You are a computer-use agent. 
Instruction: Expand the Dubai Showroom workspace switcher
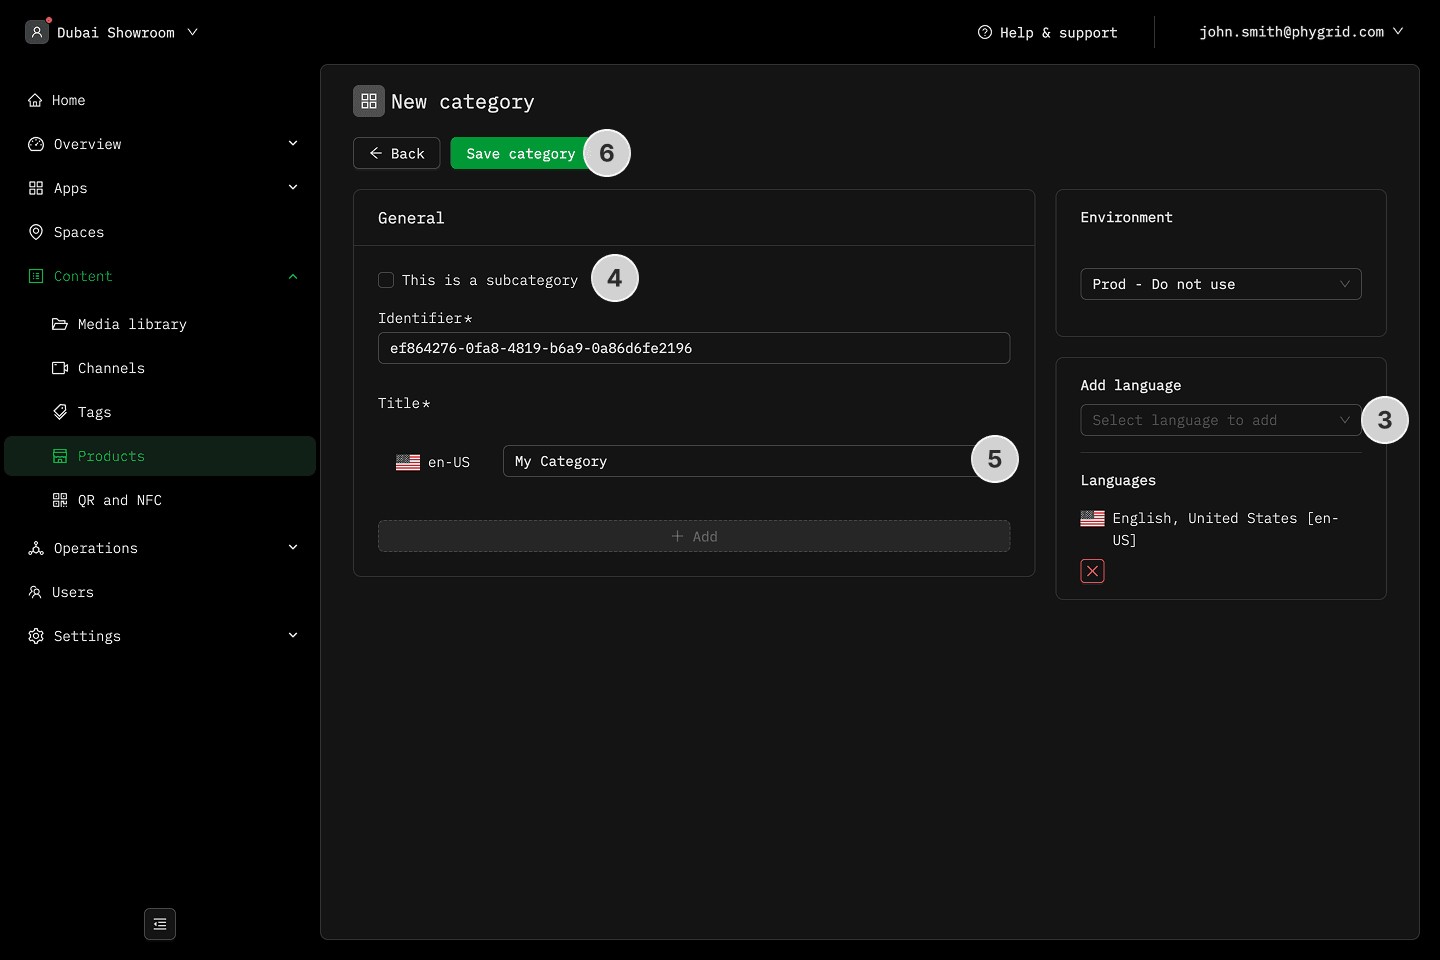click(115, 32)
